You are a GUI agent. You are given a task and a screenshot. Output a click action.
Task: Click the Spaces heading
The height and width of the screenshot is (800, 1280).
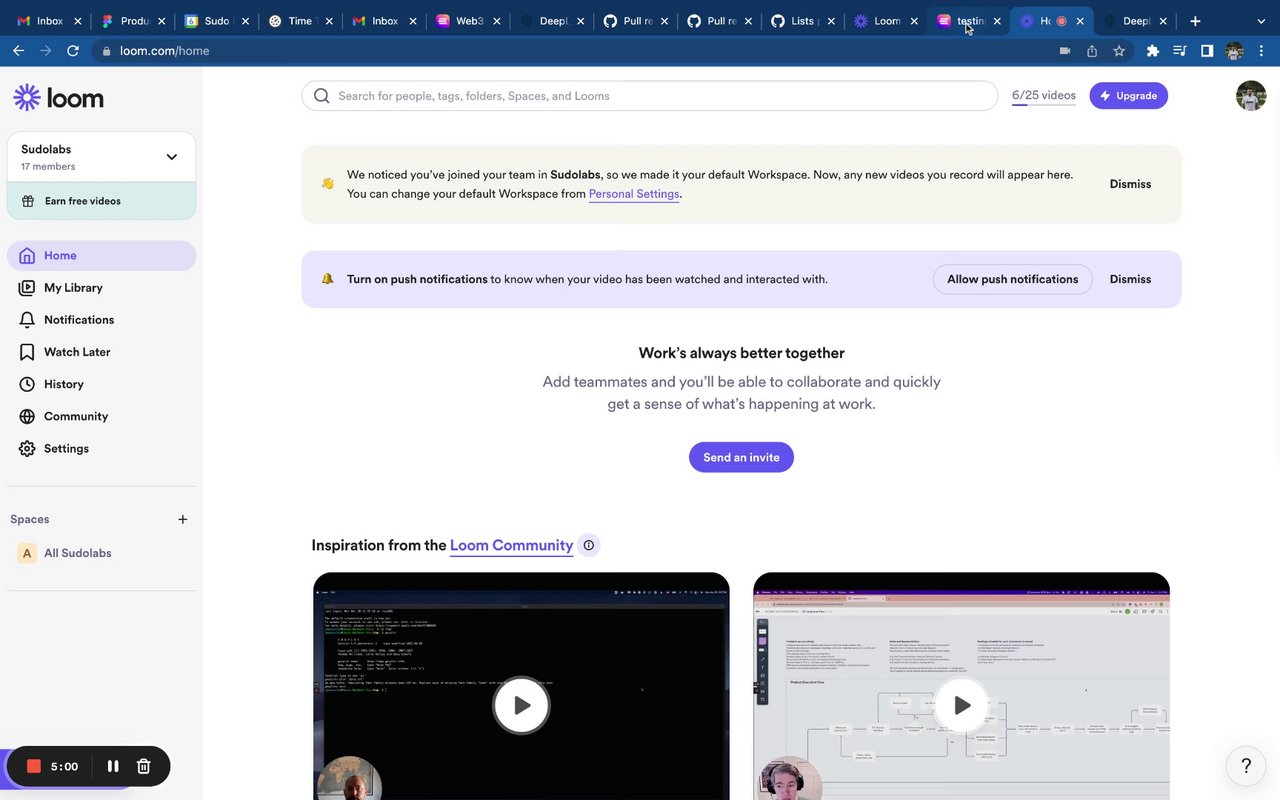click(x=29, y=519)
